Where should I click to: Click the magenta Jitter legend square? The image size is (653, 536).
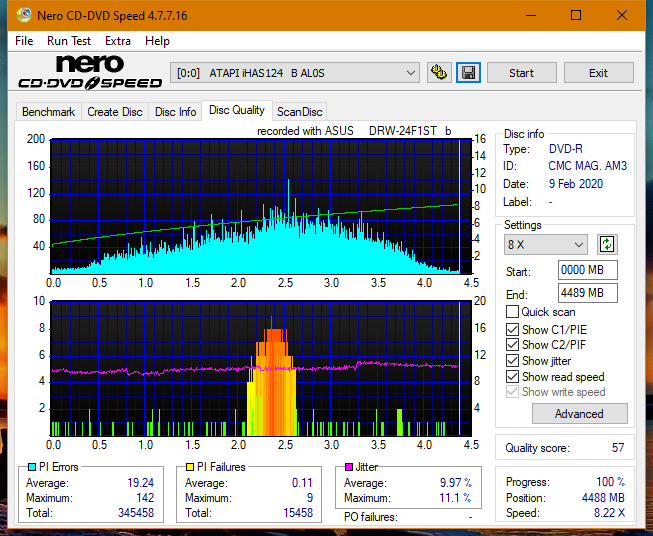349,467
